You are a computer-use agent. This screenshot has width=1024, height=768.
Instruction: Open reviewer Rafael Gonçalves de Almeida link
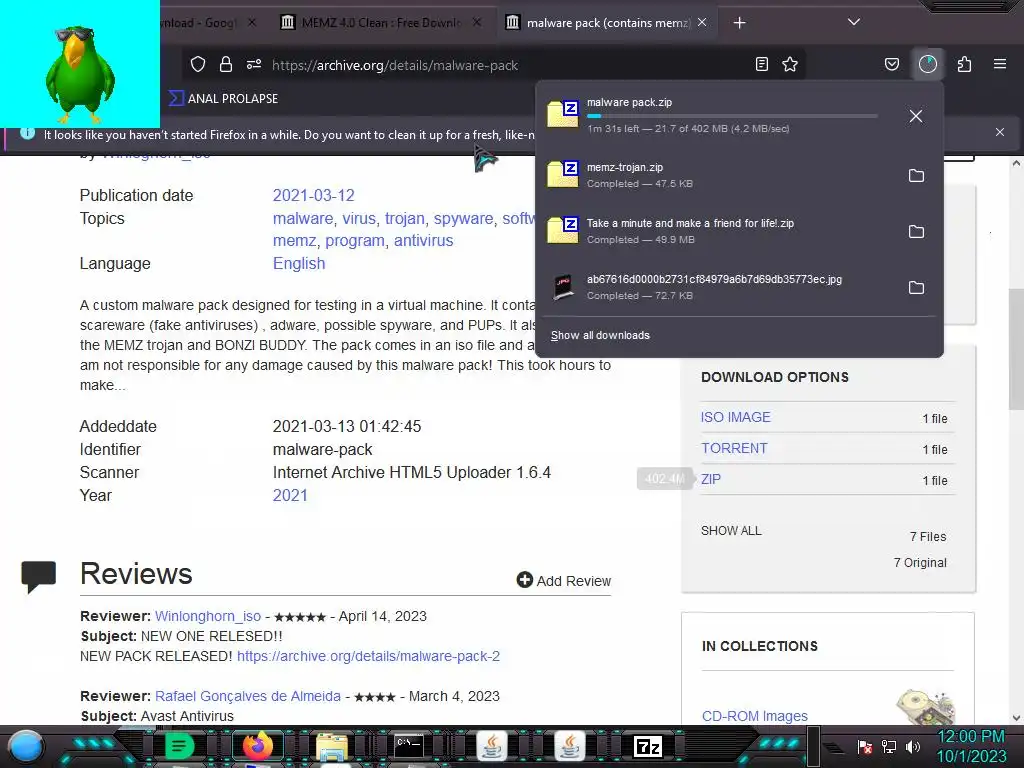click(248, 696)
